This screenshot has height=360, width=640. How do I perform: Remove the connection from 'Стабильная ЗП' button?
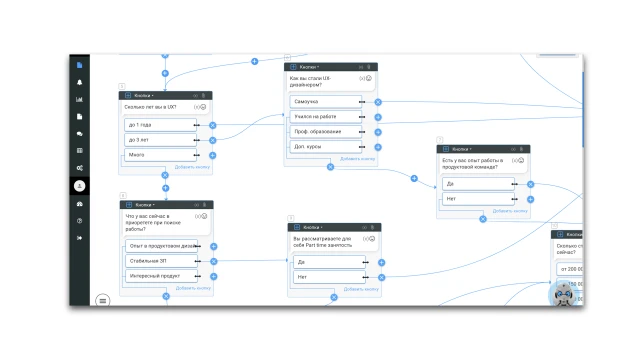point(214,262)
